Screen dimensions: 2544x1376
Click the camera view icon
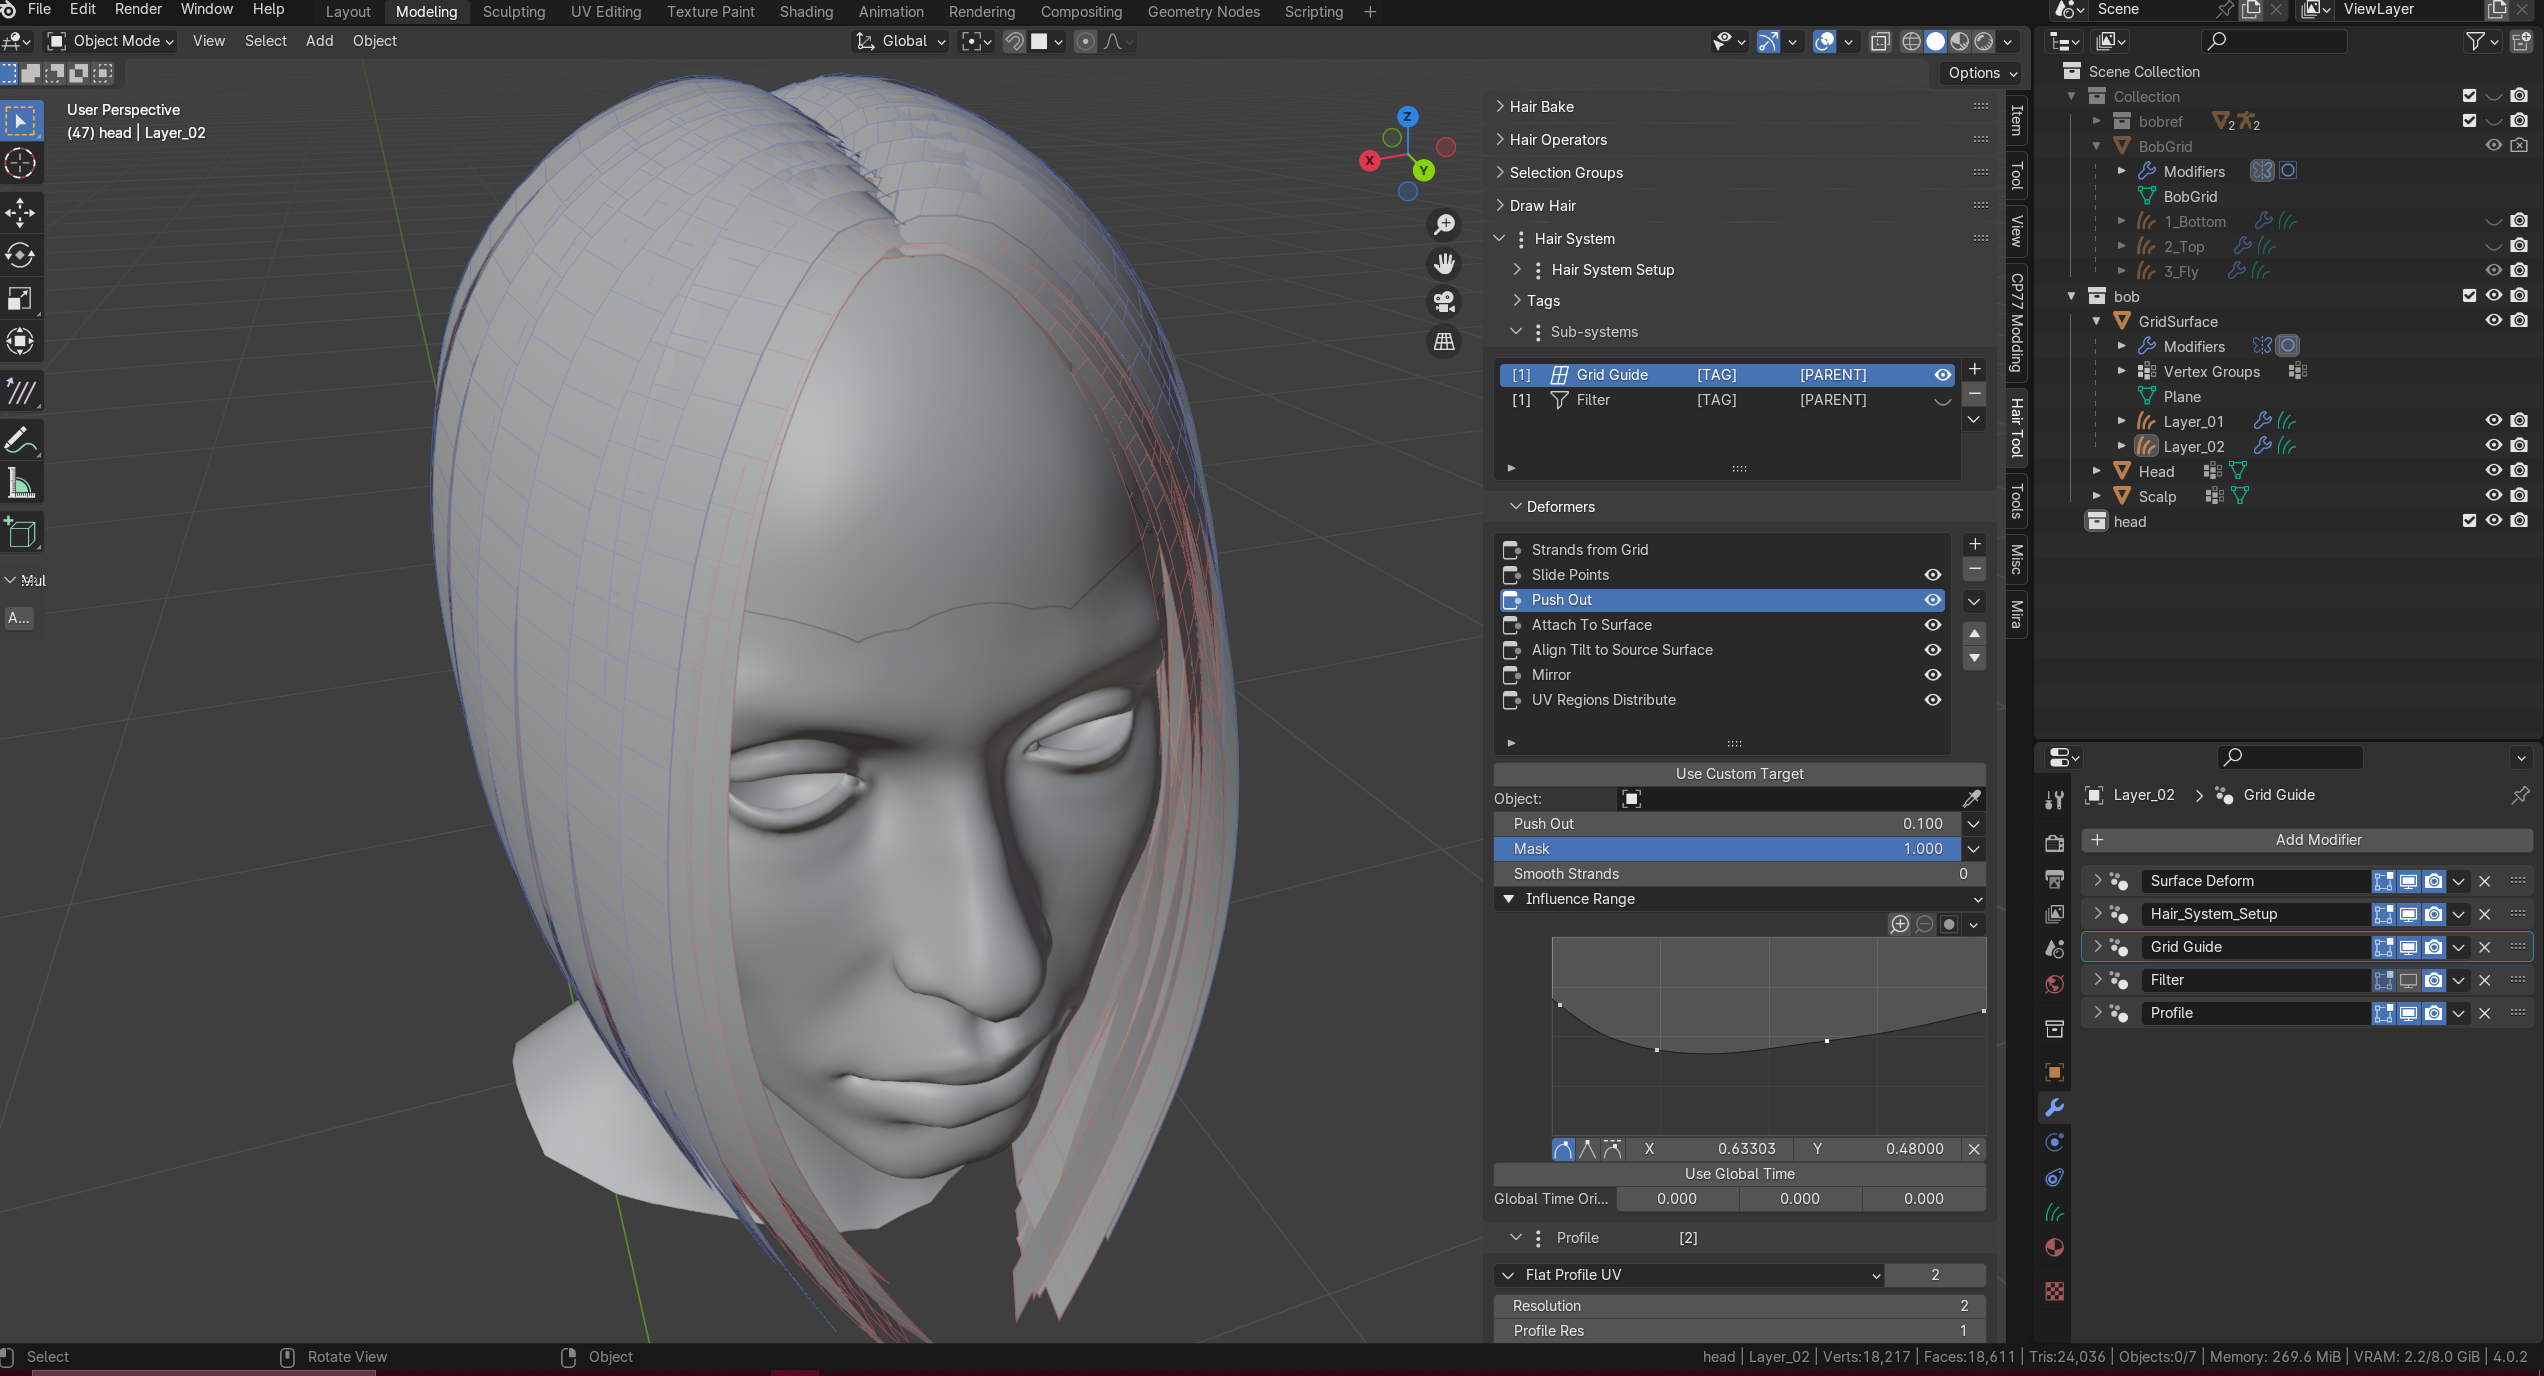pos(1444,302)
